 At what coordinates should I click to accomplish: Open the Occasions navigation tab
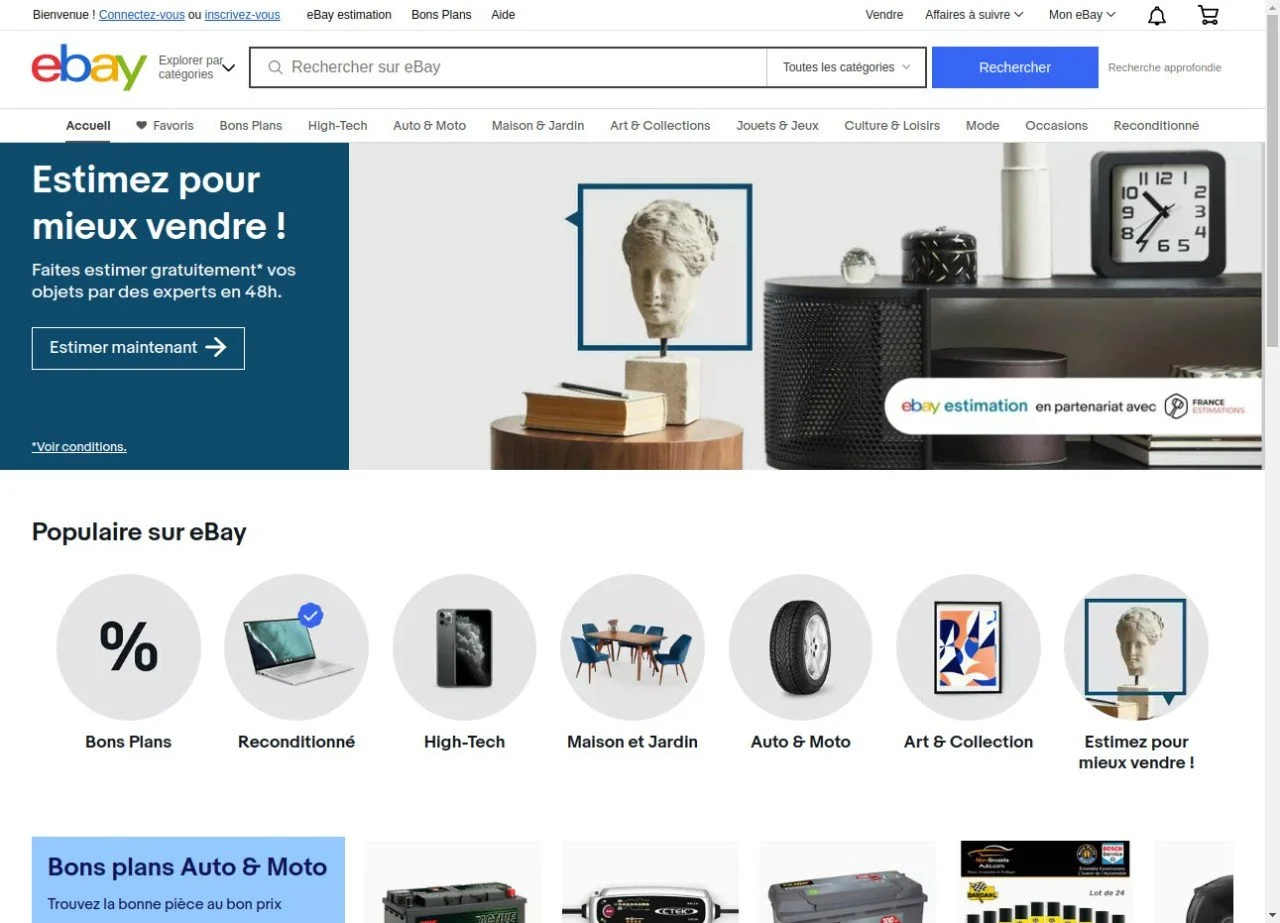pos(1056,126)
